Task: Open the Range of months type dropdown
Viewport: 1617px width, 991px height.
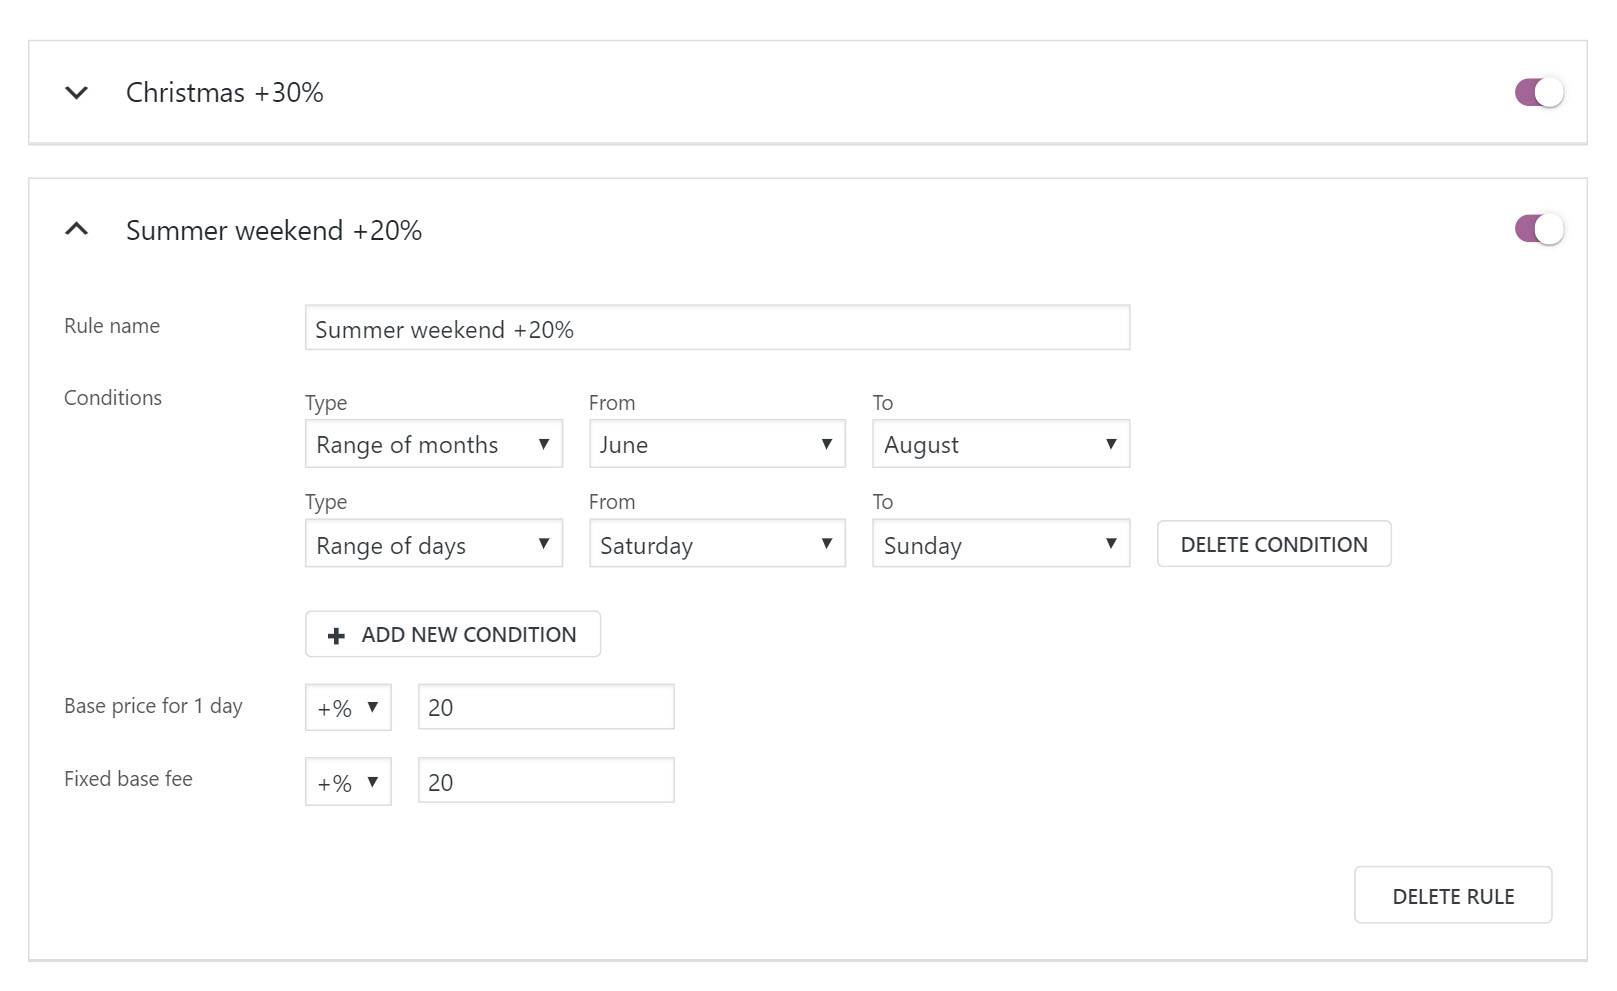Action: click(433, 444)
